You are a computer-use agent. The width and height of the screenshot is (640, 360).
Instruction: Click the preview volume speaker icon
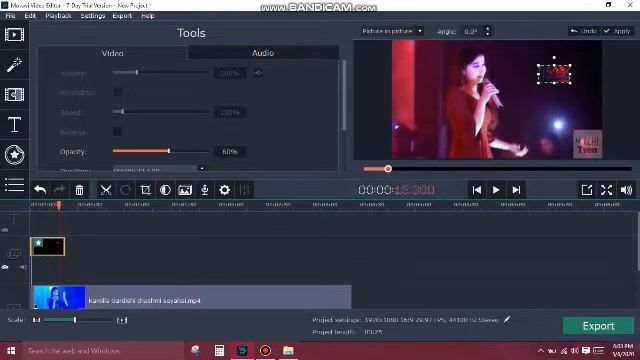(x=626, y=190)
